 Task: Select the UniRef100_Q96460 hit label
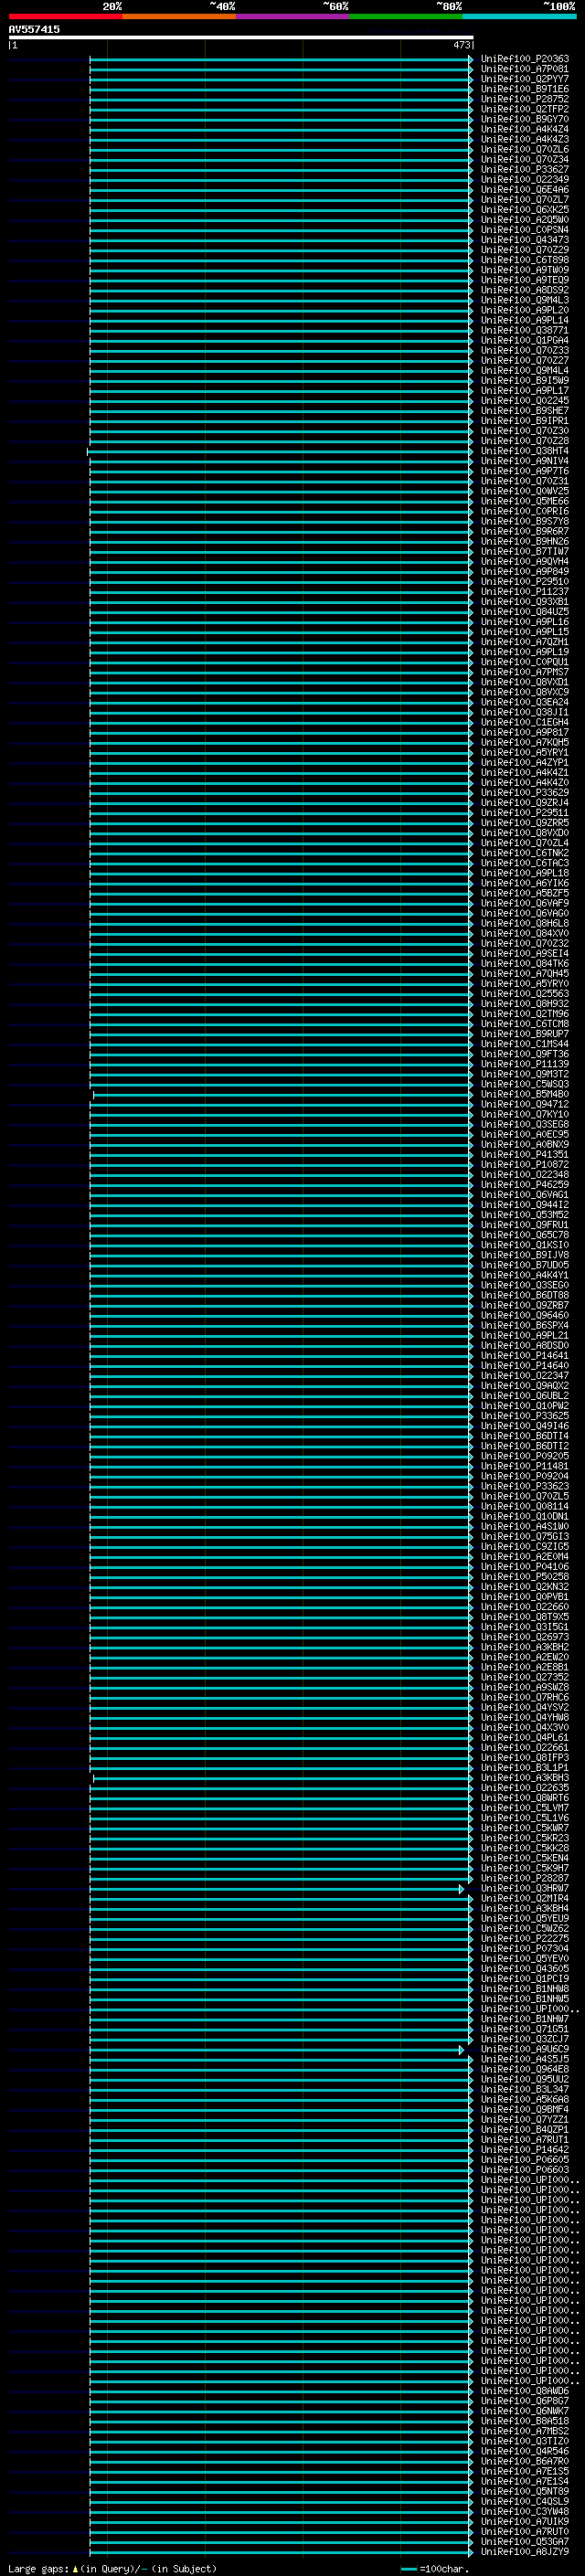pos(525,1316)
